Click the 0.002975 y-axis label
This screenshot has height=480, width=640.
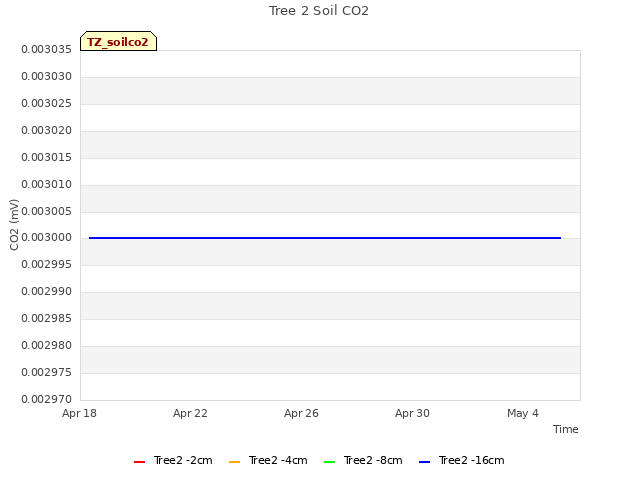pos(47,372)
